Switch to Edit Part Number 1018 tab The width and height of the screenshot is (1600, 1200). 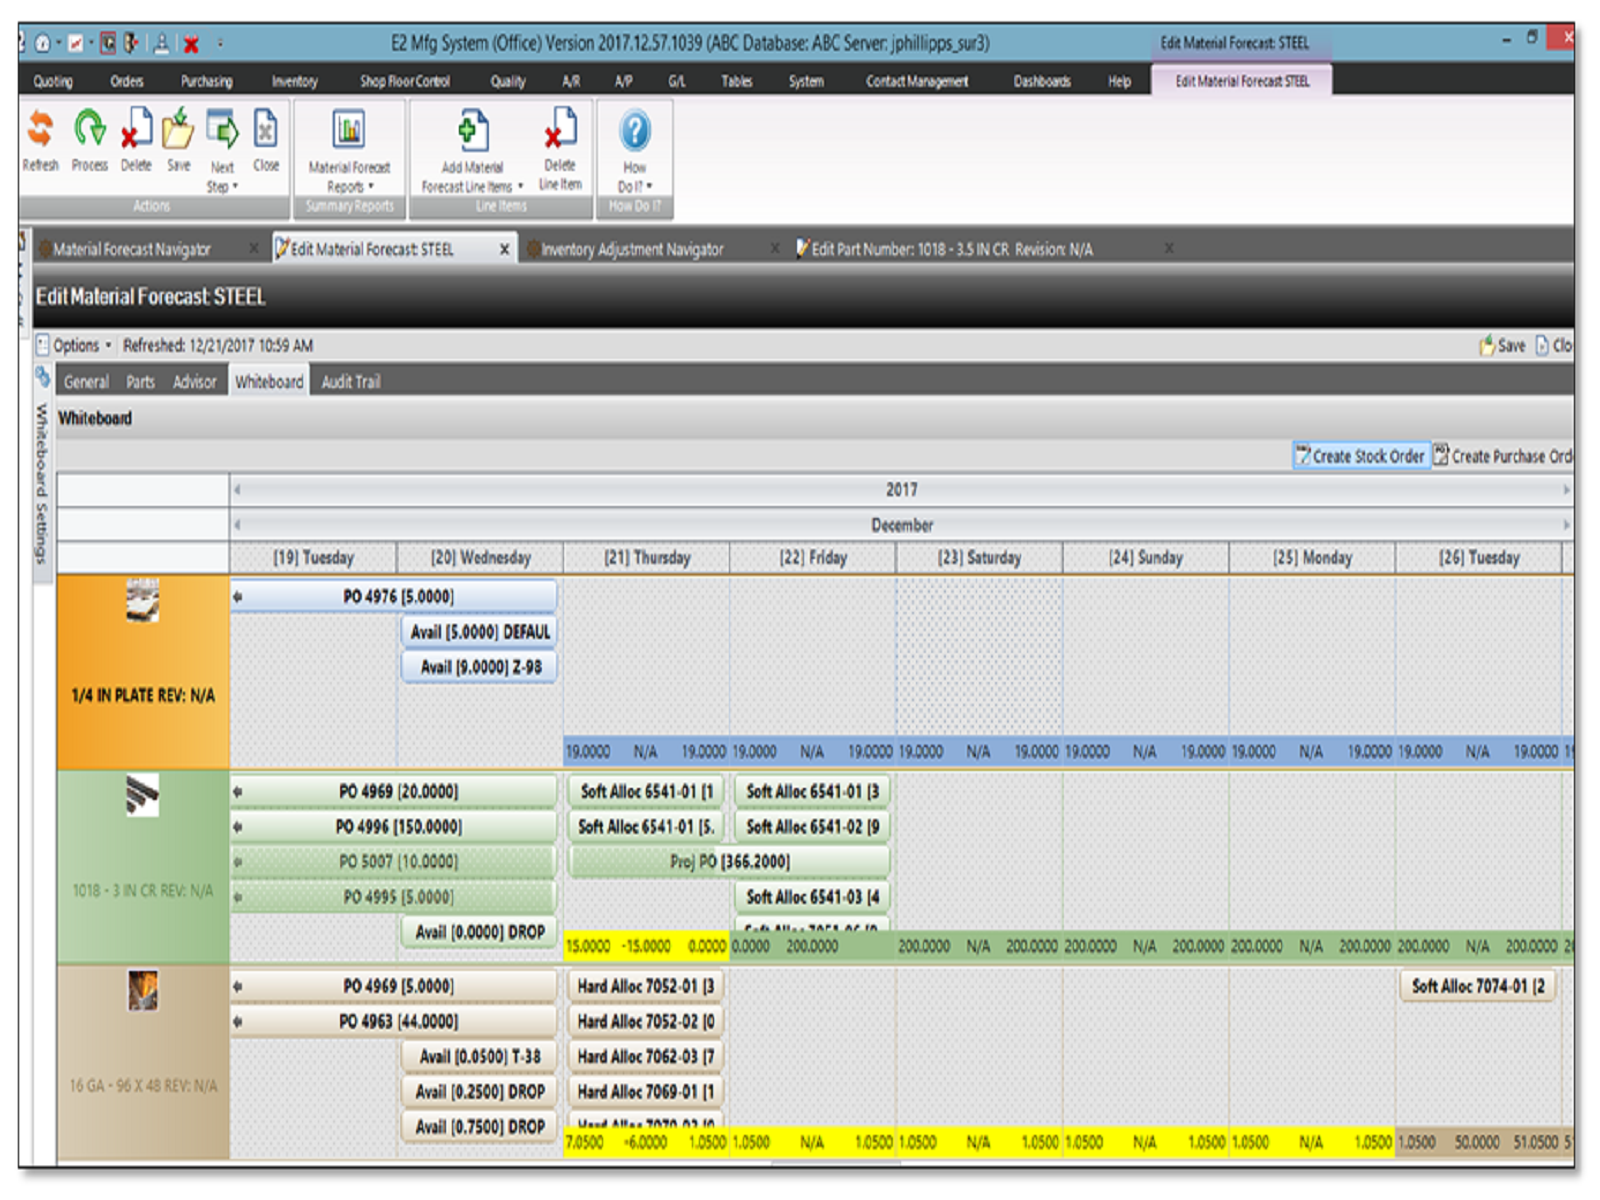coord(952,249)
